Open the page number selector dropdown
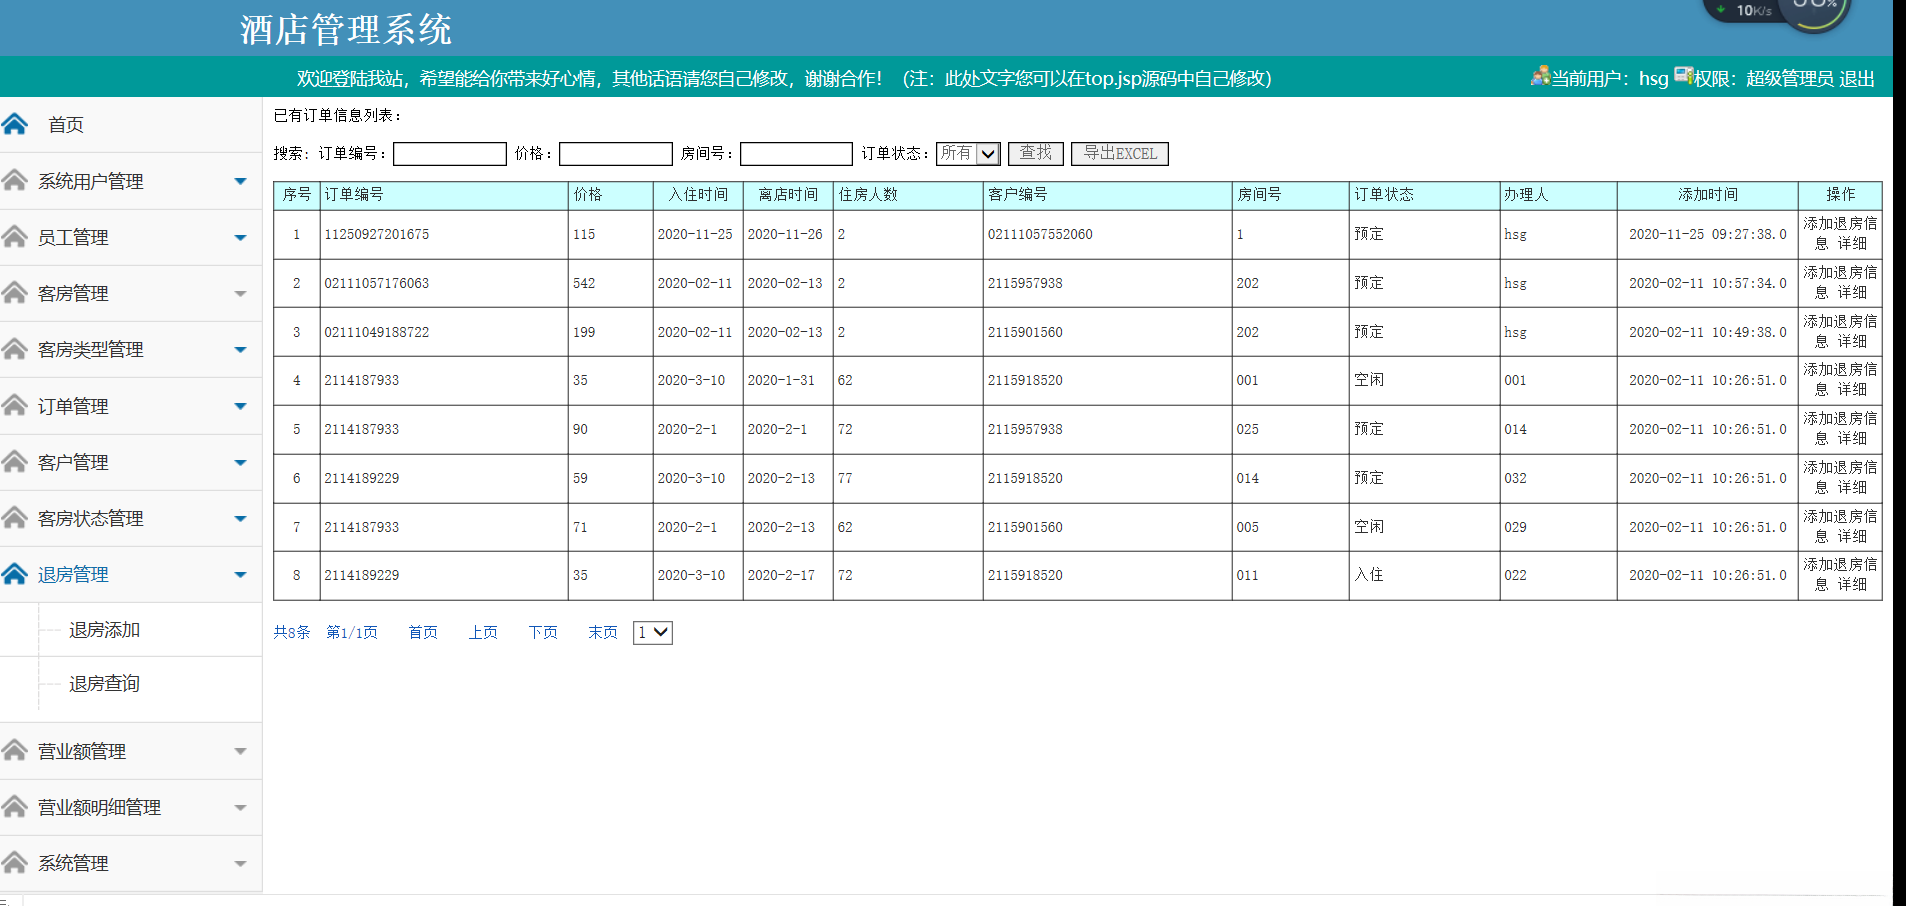 (x=651, y=632)
